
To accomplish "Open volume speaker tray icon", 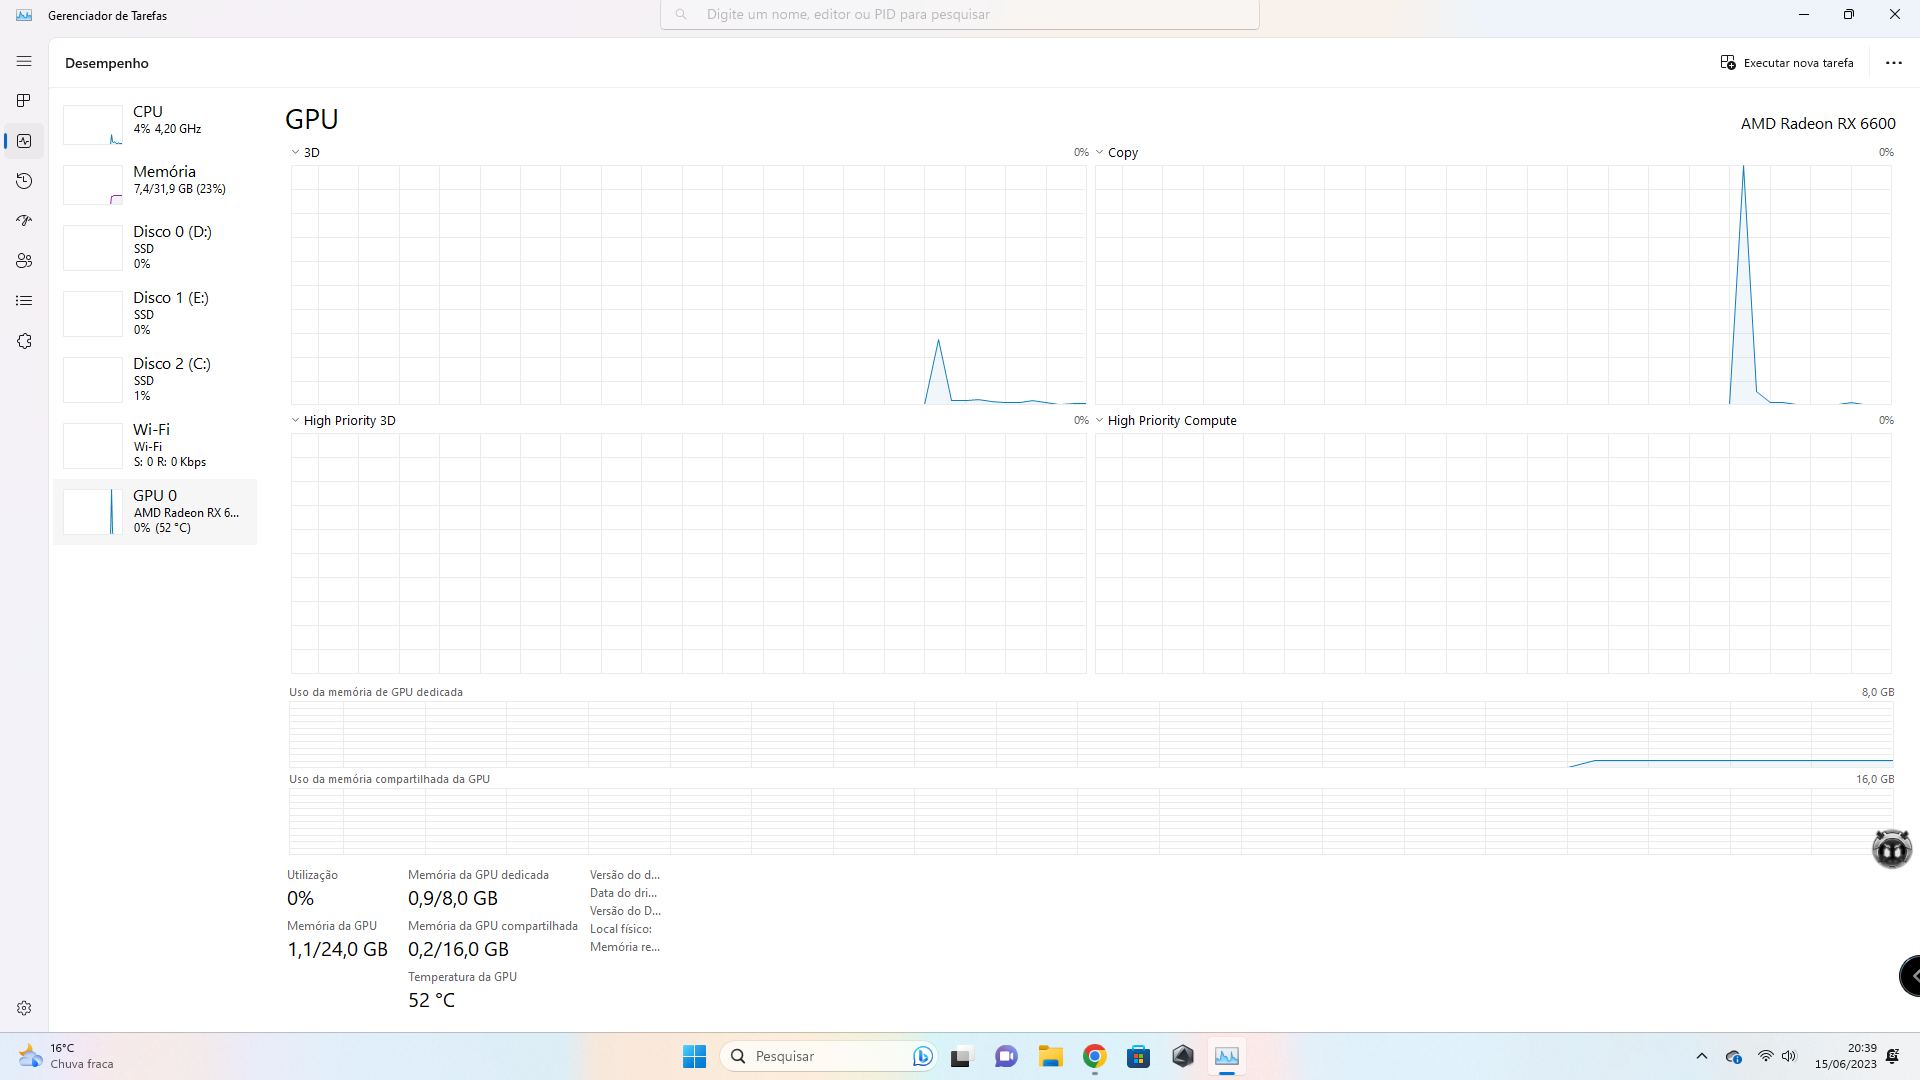I will pyautogui.click(x=1789, y=1056).
